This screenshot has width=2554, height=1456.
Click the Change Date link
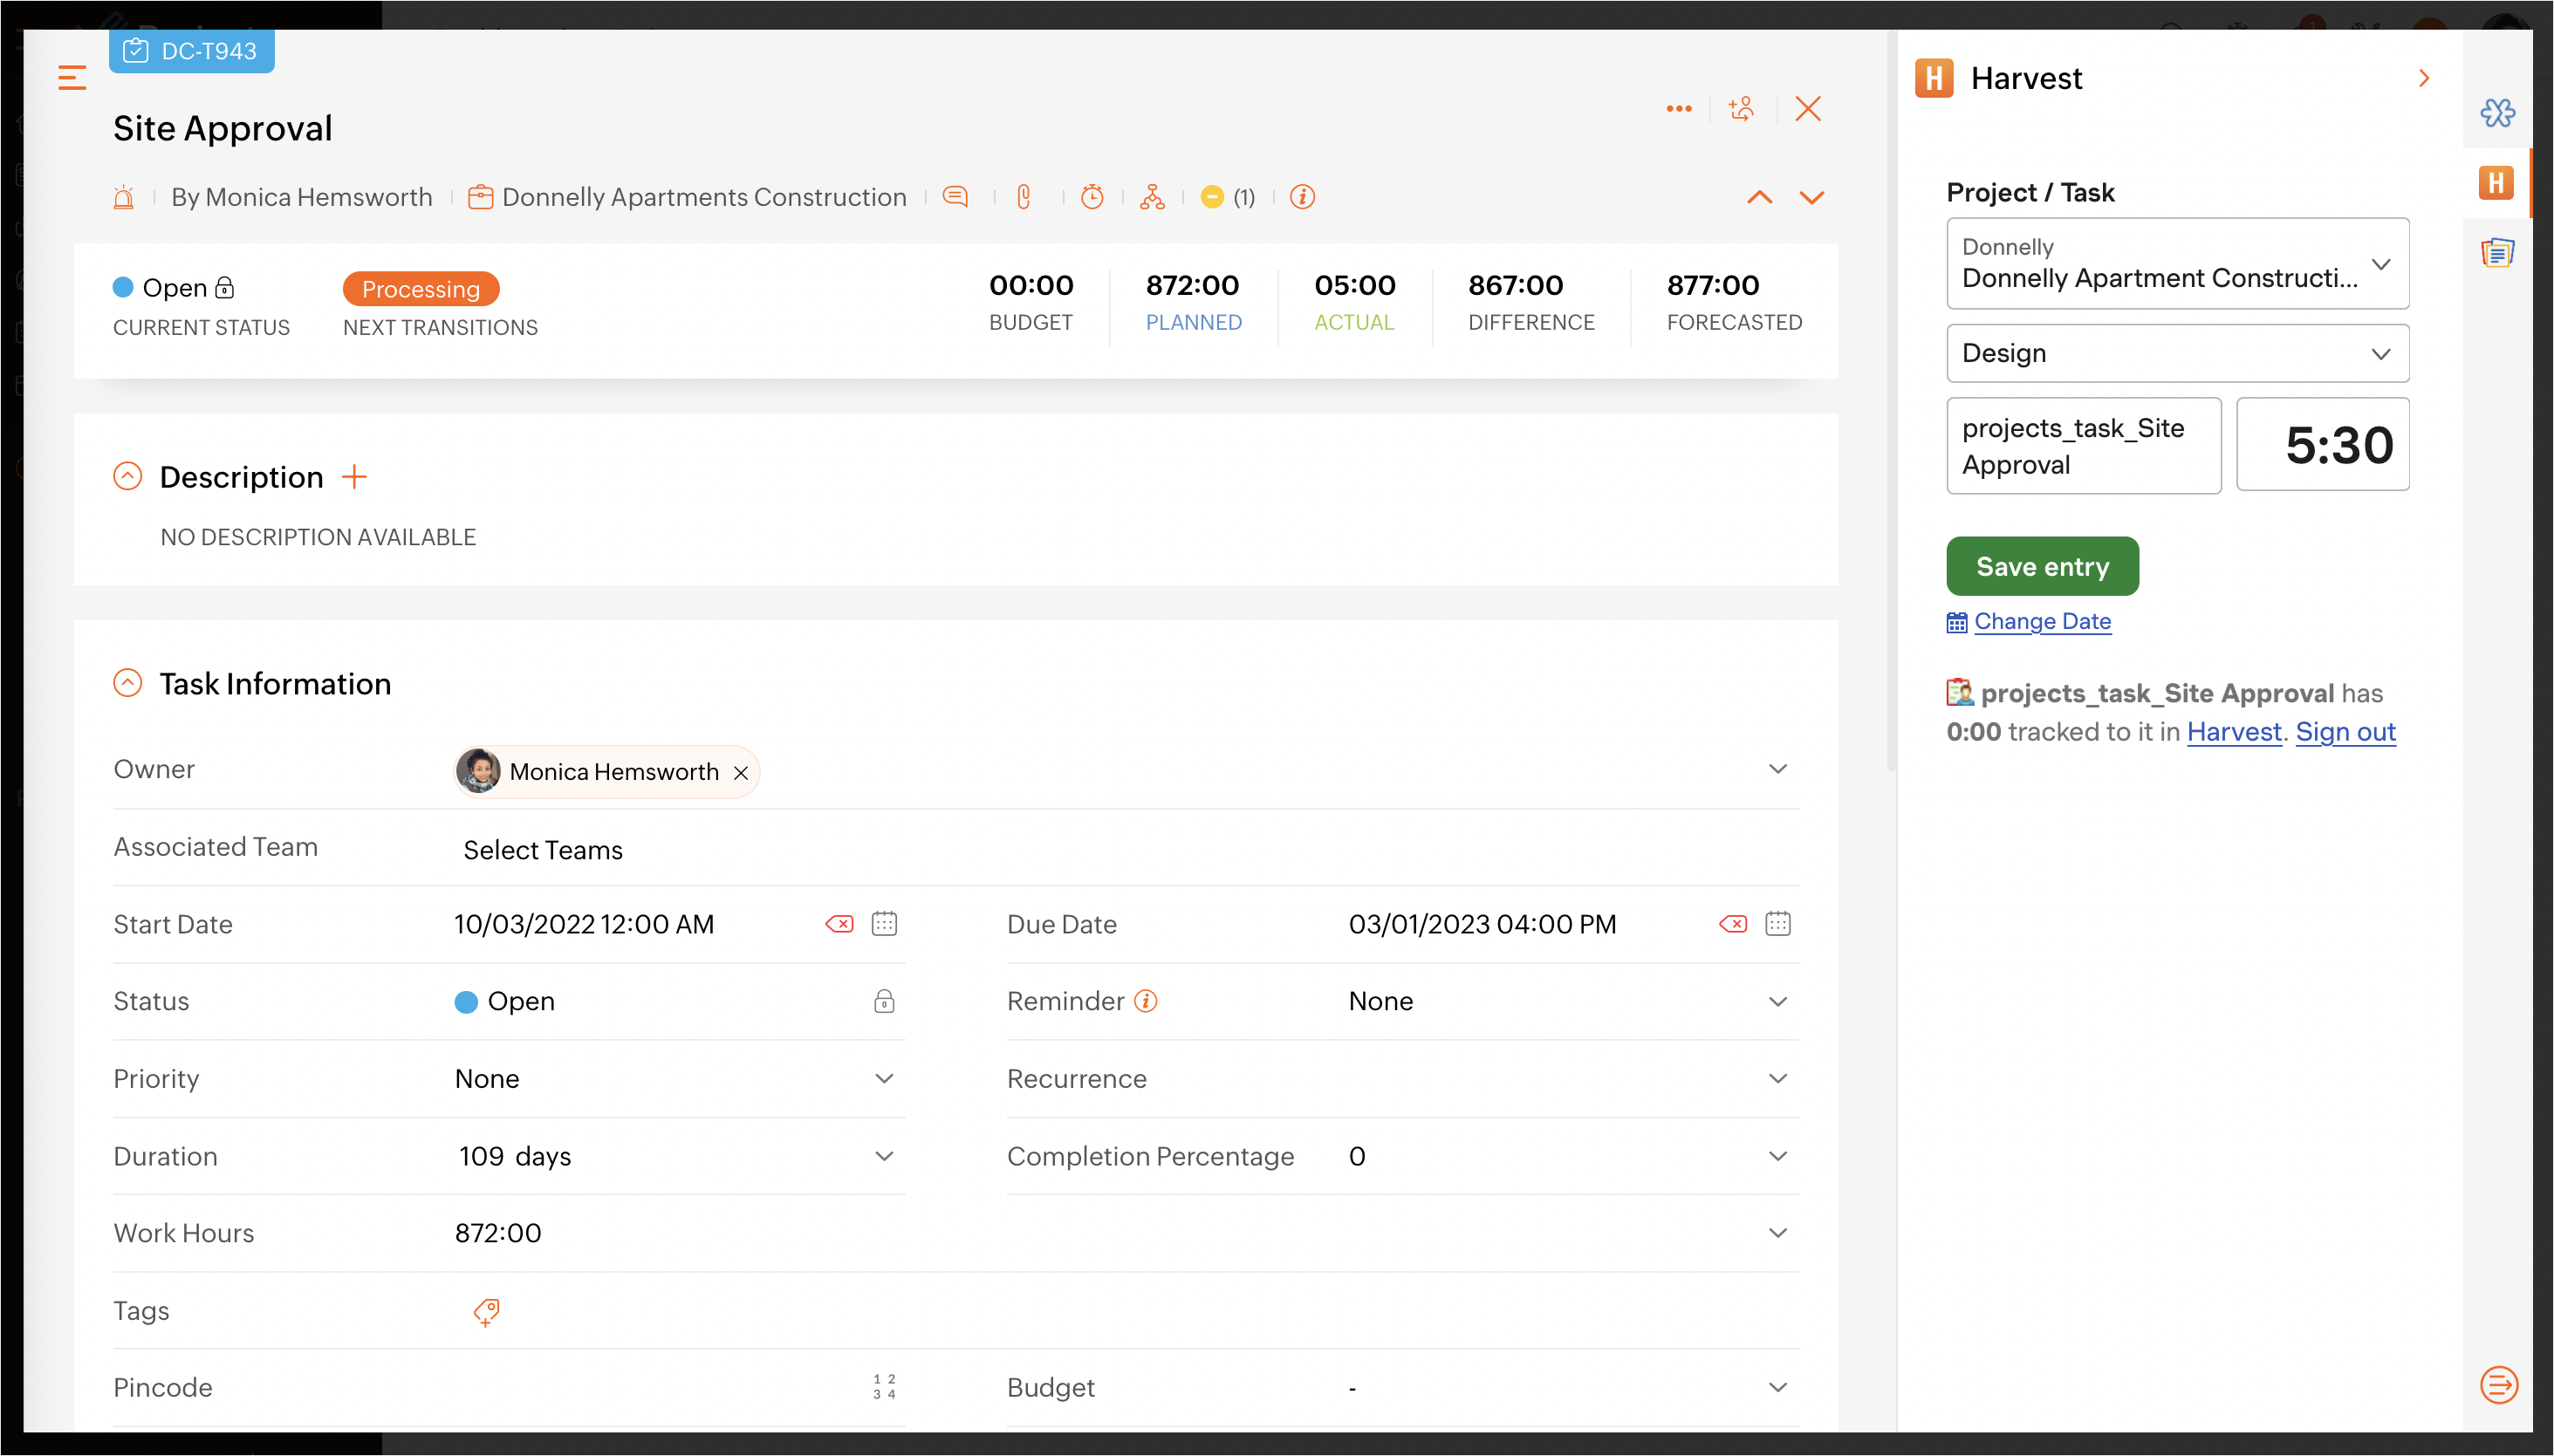pos(2042,621)
